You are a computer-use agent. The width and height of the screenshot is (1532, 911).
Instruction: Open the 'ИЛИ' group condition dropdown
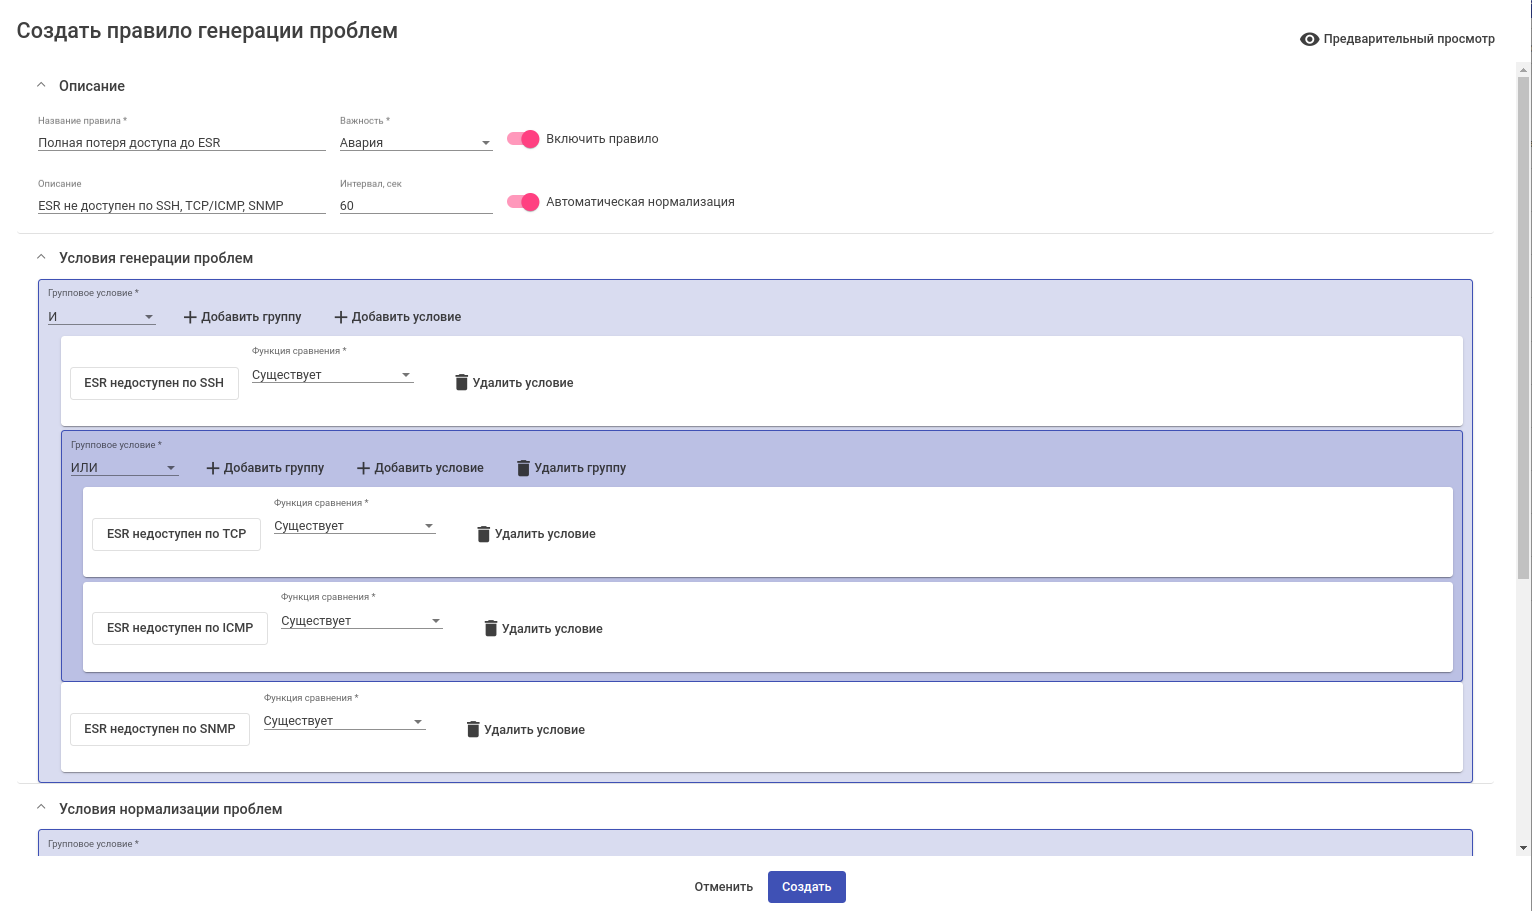(124, 468)
